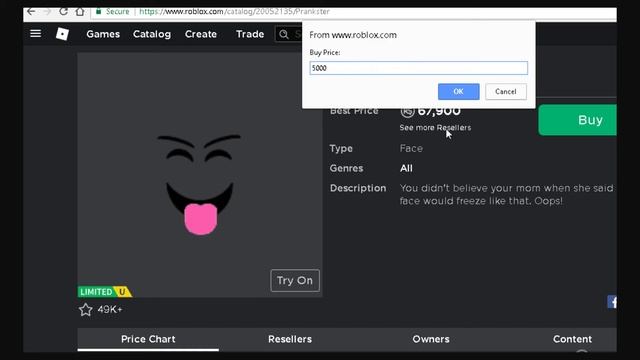Switch to the Resellers tab

tap(290, 339)
